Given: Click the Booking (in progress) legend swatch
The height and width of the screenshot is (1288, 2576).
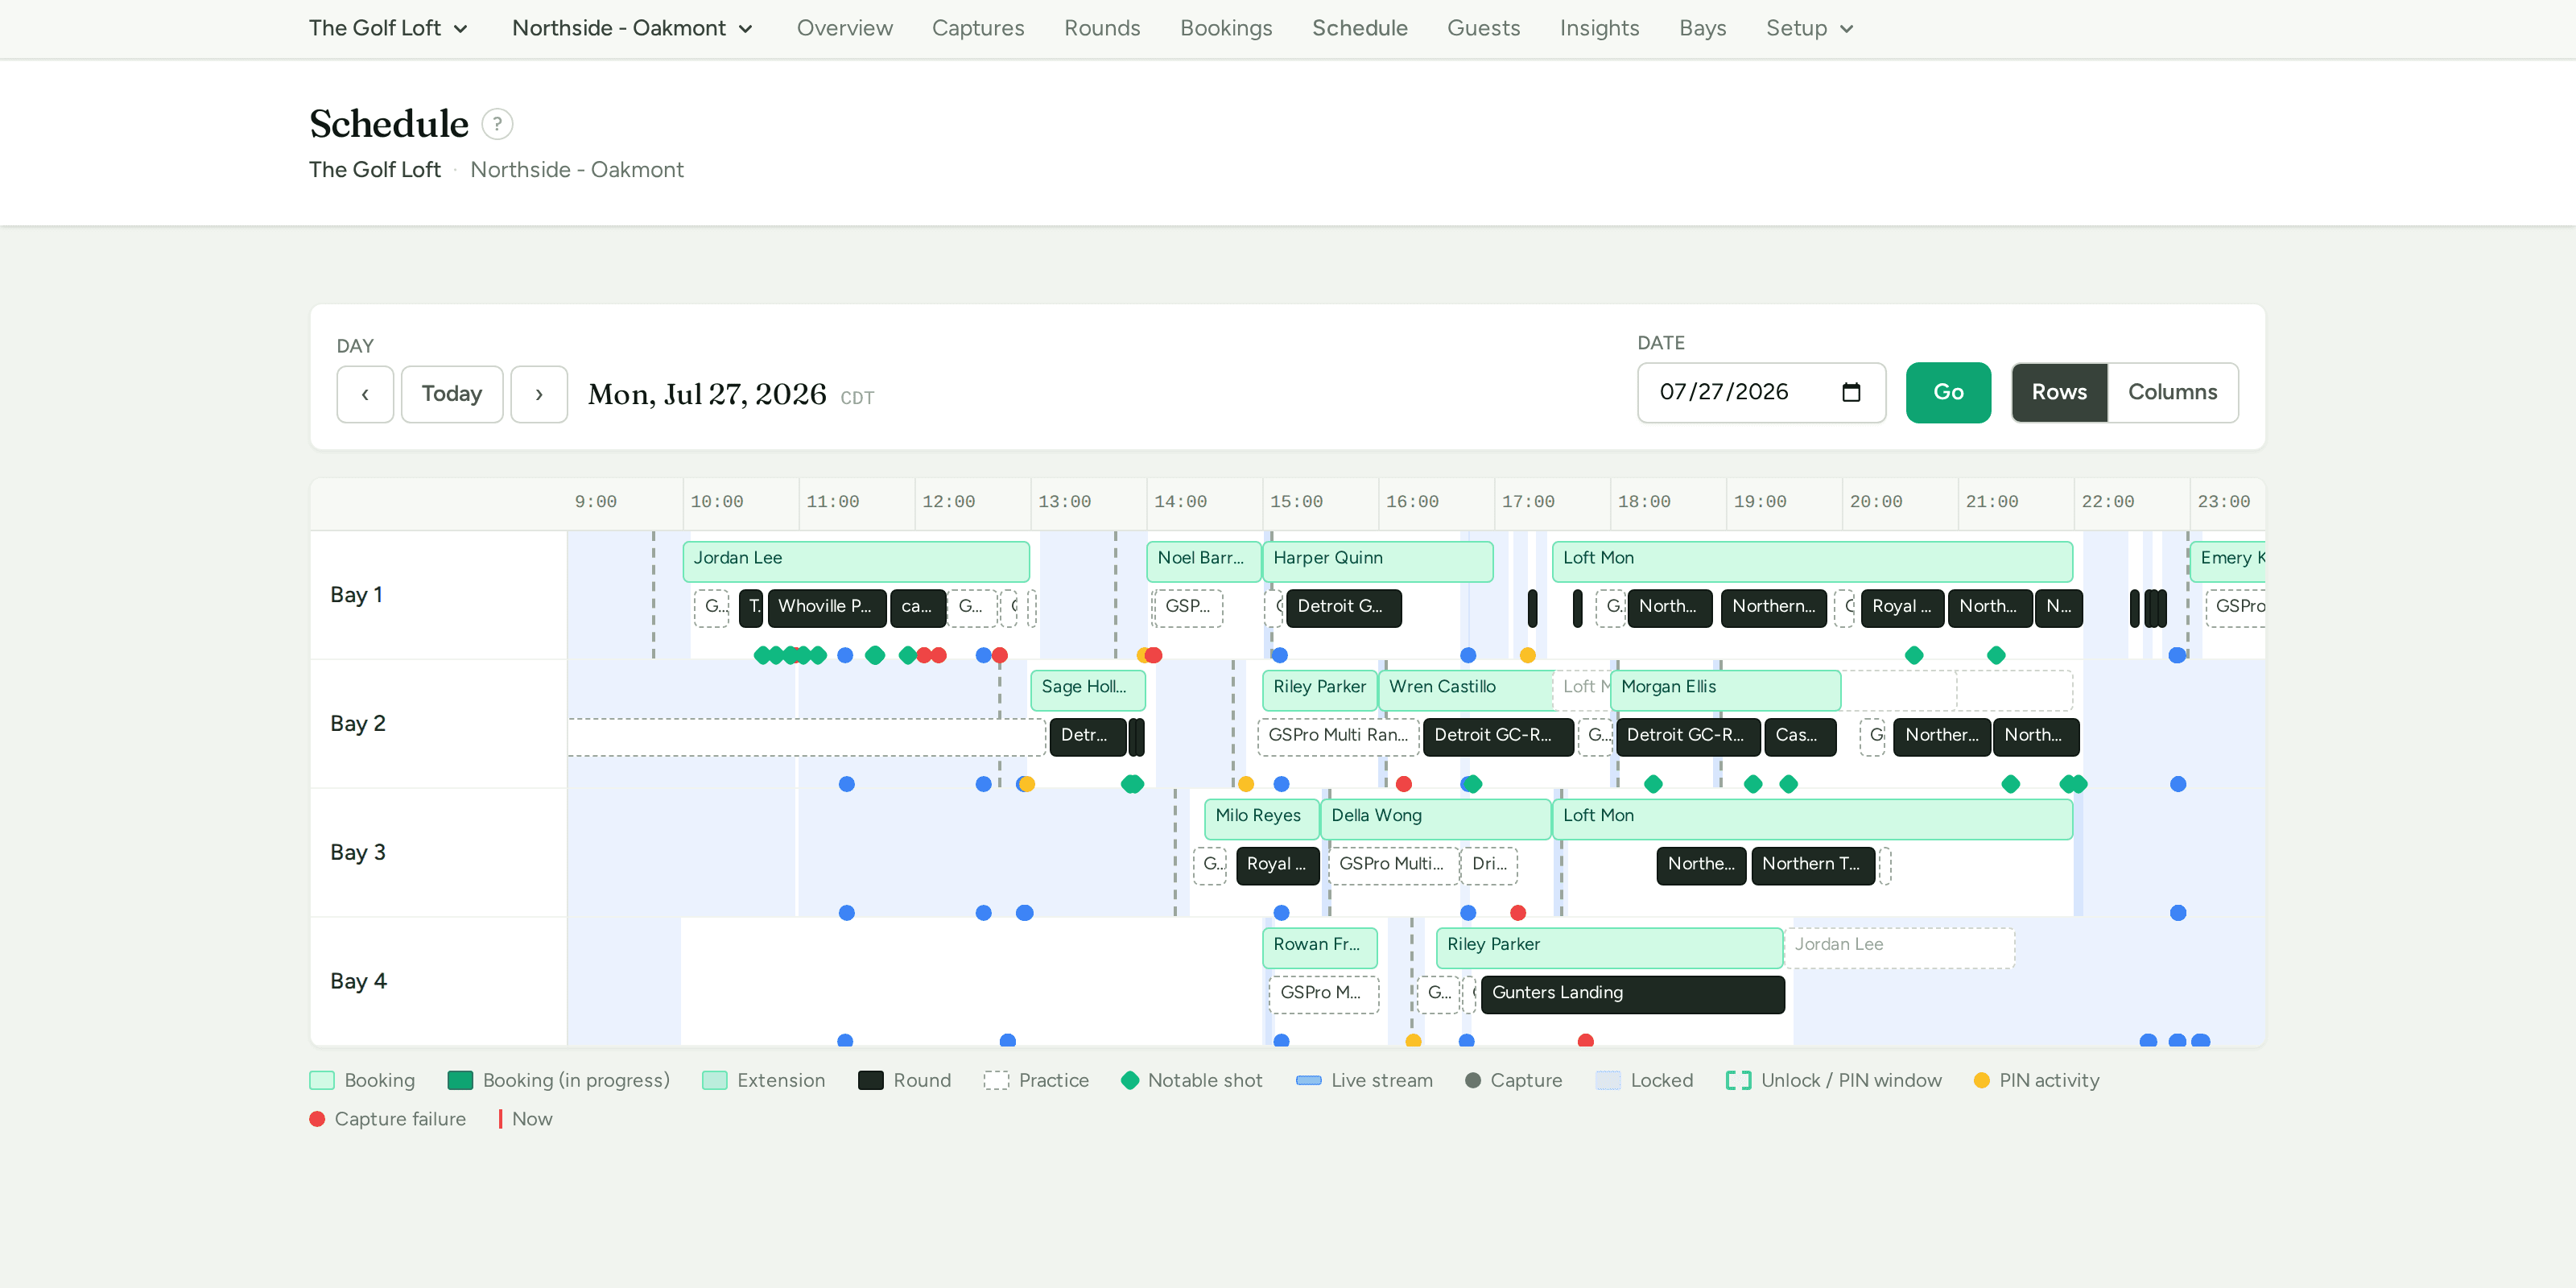Looking at the screenshot, I should pos(460,1081).
